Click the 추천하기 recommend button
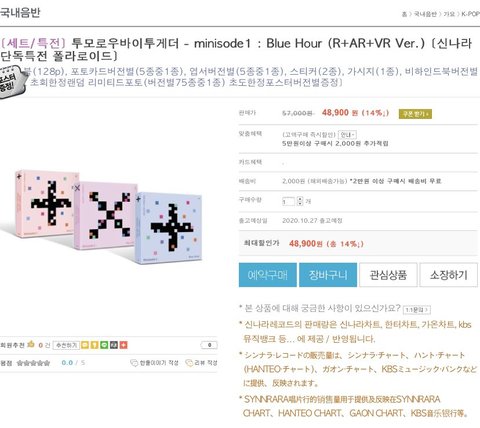 coord(66,345)
